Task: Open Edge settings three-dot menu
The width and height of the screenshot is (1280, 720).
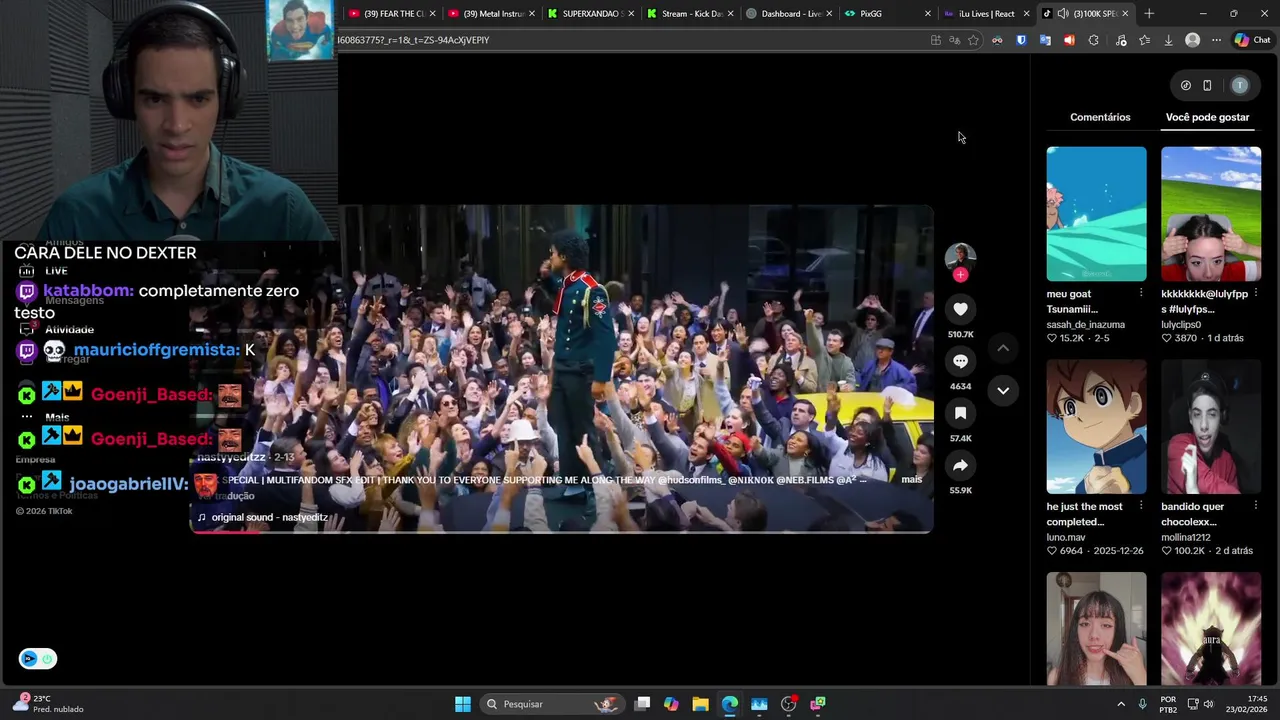Action: pyautogui.click(x=1216, y=40)
